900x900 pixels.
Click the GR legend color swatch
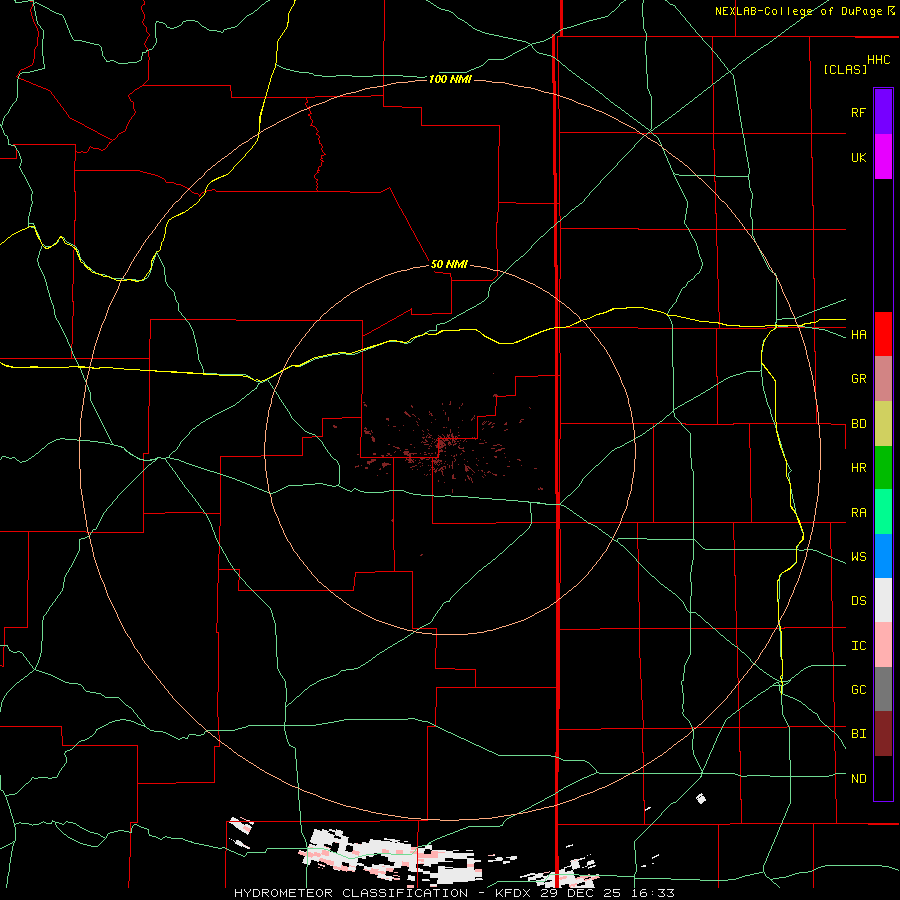tap(883, 379)
